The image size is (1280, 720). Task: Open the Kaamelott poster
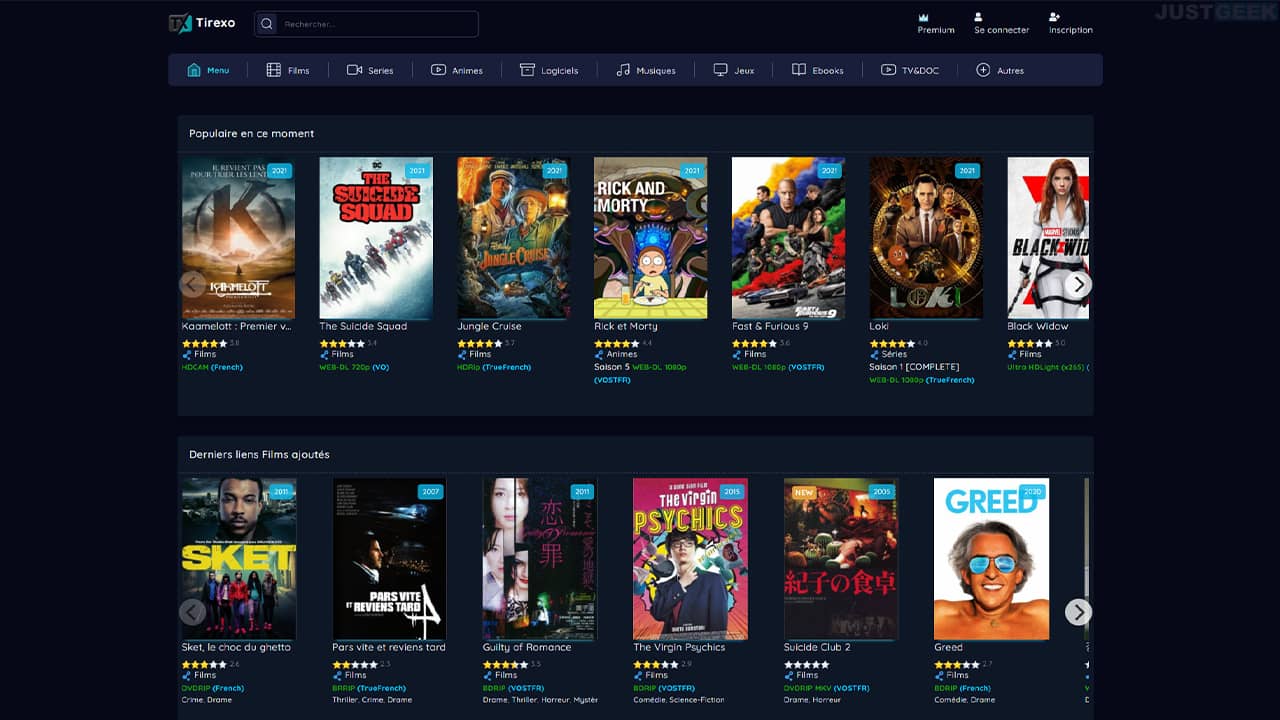click(x=238, y=238)
